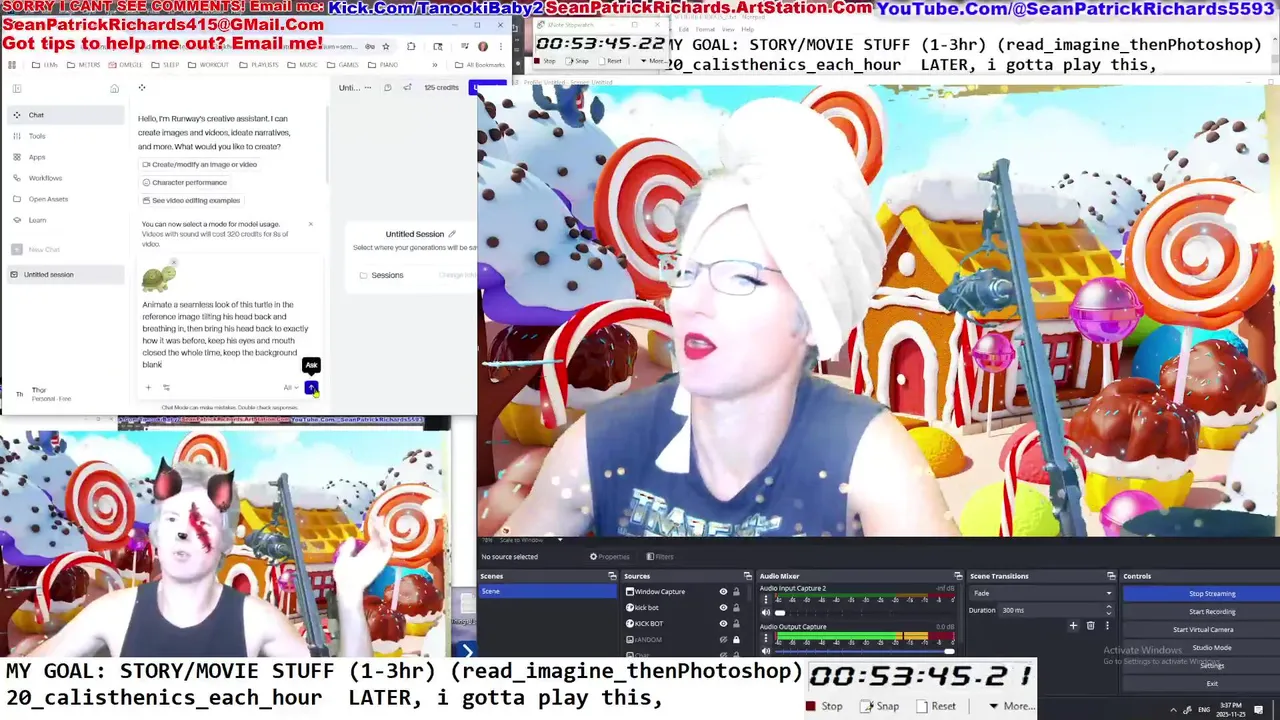Screen dimensions: 1280x720
Task: Open the MUSIC bookmarks folder
Action: [x=302, y=65]
